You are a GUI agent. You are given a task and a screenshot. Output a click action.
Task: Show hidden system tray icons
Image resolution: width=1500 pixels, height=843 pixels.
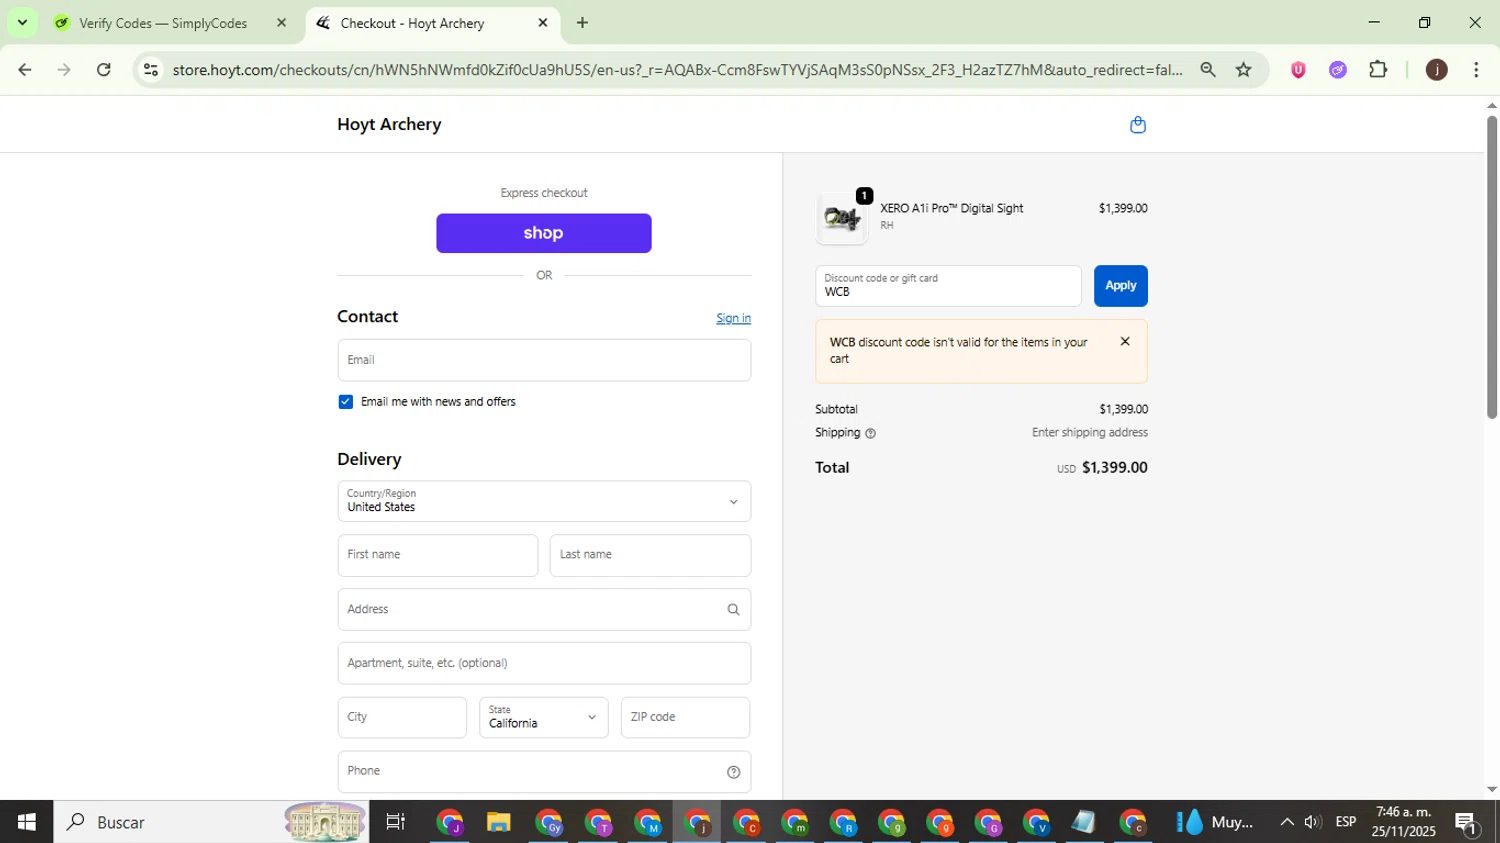click(x=1286, y=822)
